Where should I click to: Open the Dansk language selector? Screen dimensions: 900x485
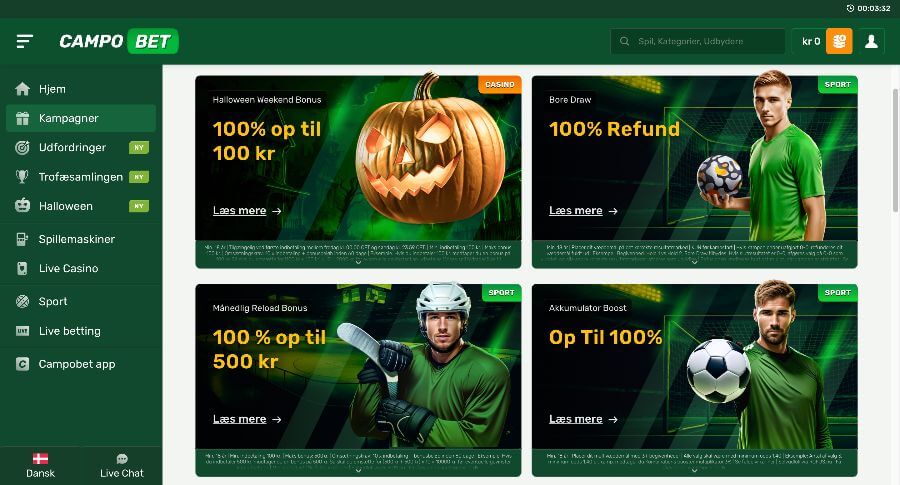coord(40,465)
